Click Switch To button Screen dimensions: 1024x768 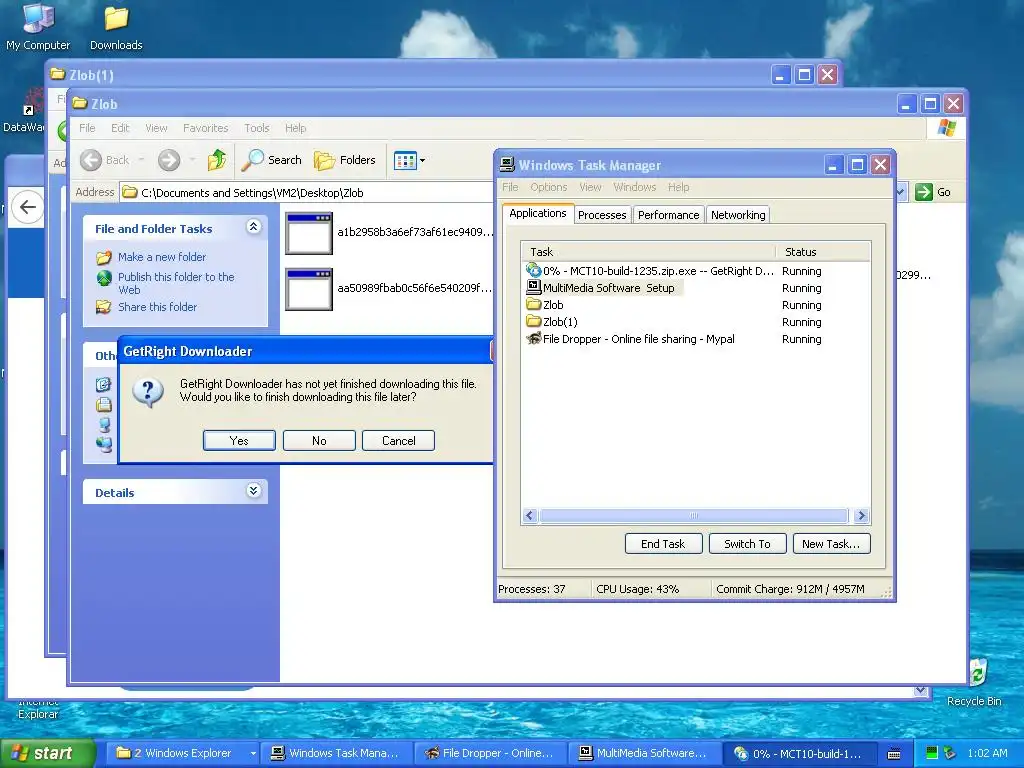tap(747, 544)
